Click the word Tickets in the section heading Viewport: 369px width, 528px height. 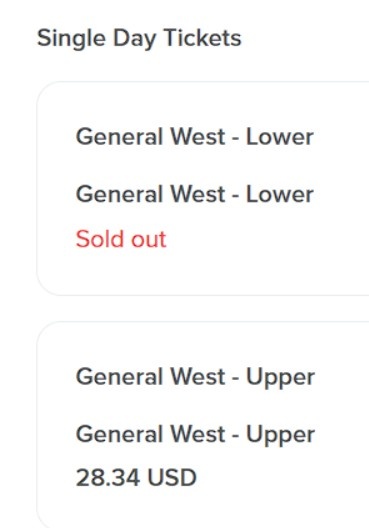[203, 37]
